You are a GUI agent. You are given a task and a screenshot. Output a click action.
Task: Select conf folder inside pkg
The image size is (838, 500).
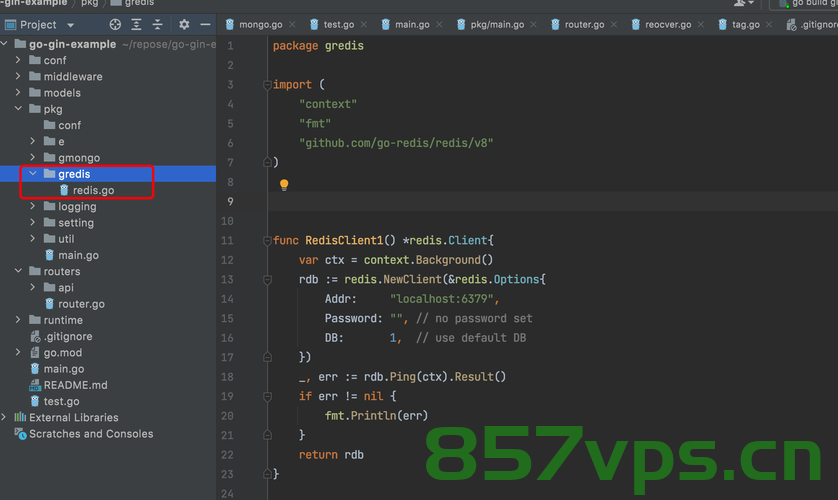(x=69, y=125)
